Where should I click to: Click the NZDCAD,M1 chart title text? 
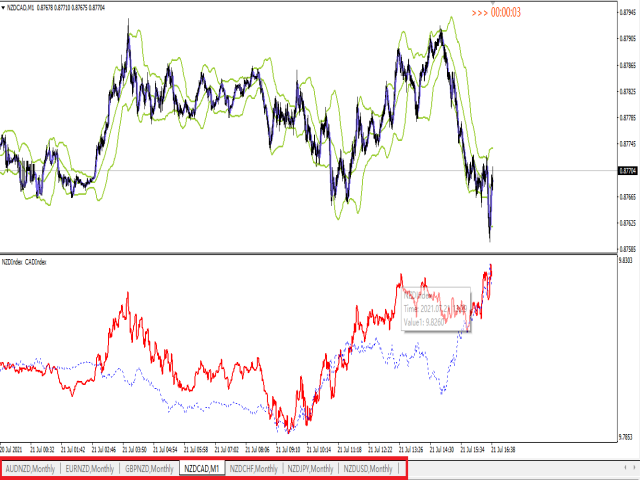tap(20, 8)
